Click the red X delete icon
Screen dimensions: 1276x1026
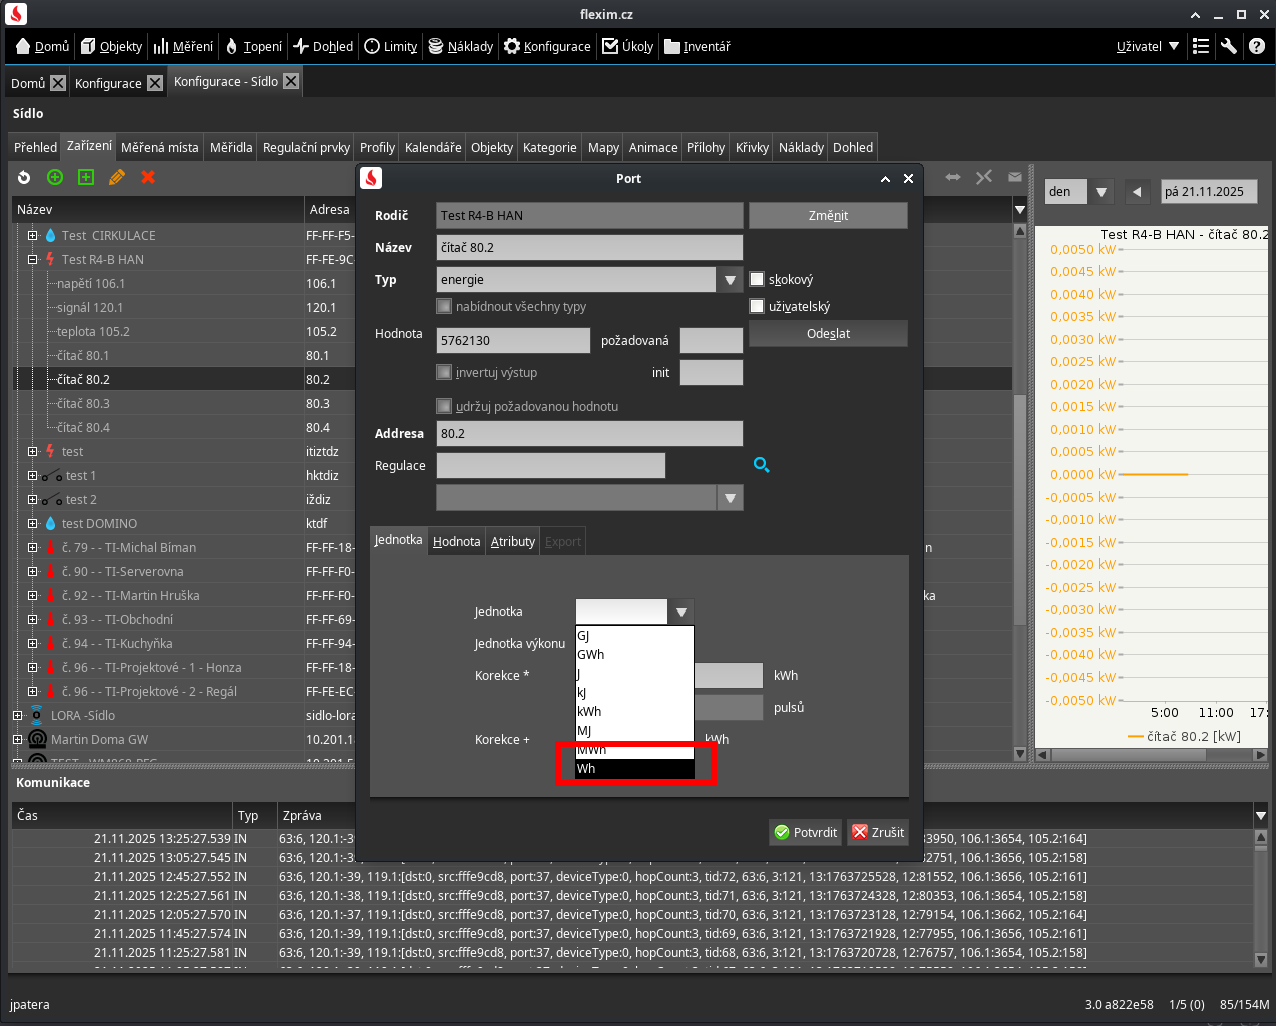click(148, 177)
